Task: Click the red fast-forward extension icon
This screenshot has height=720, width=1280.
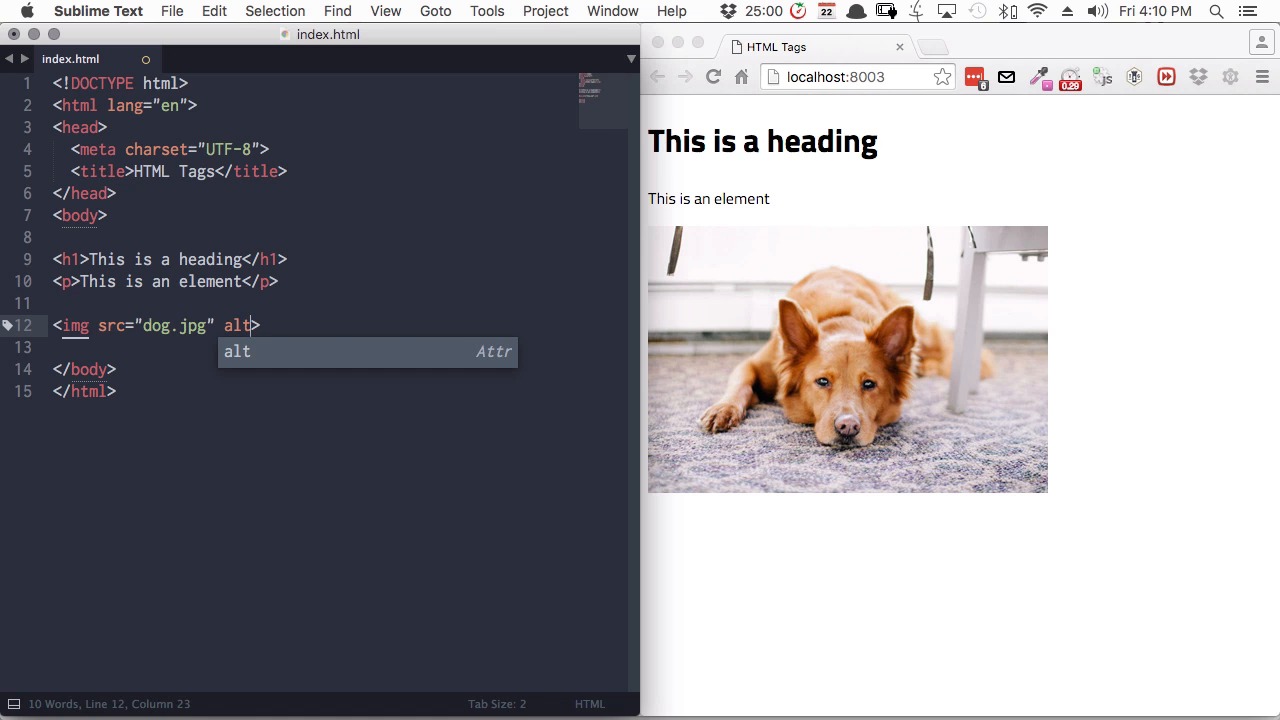Action: (1166, 77)
